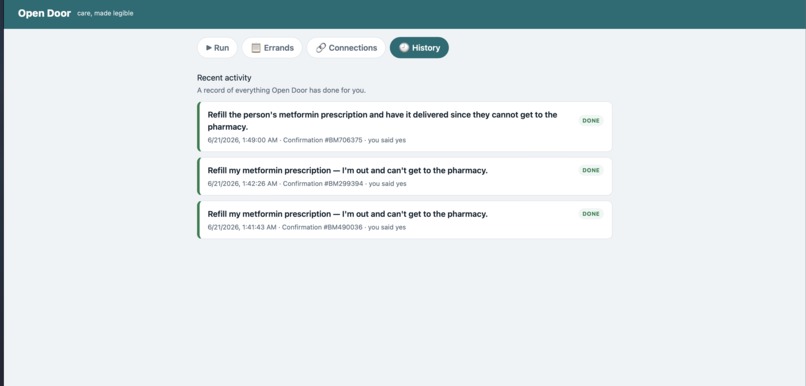Open the metformin entry from 1:42:26 AM

(x=405, y=176)
